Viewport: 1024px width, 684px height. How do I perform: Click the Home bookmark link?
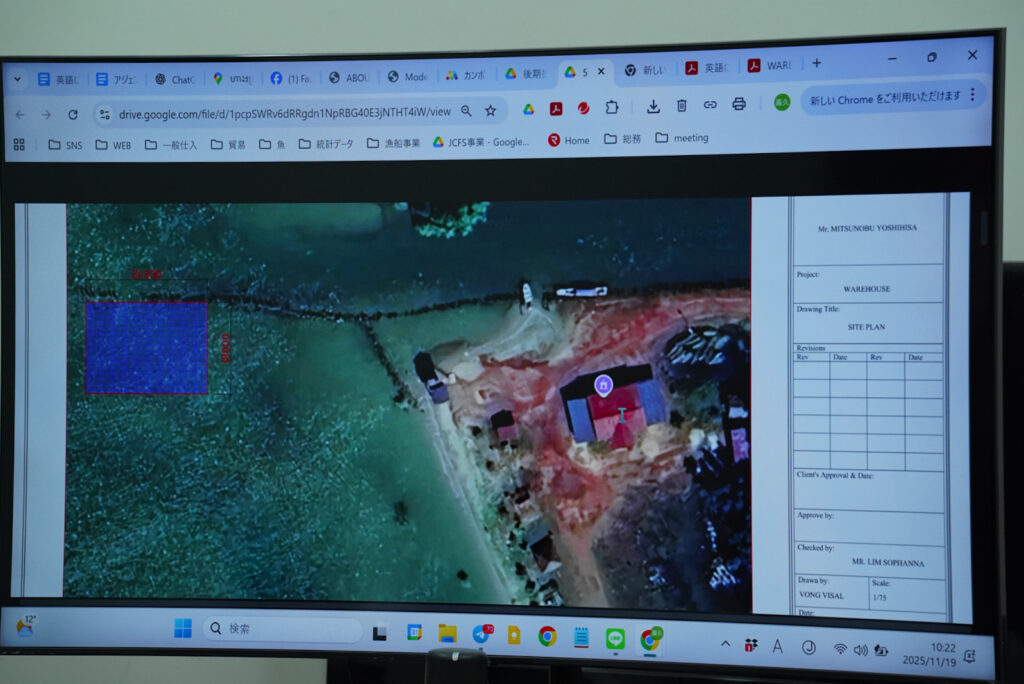[568, 140]
